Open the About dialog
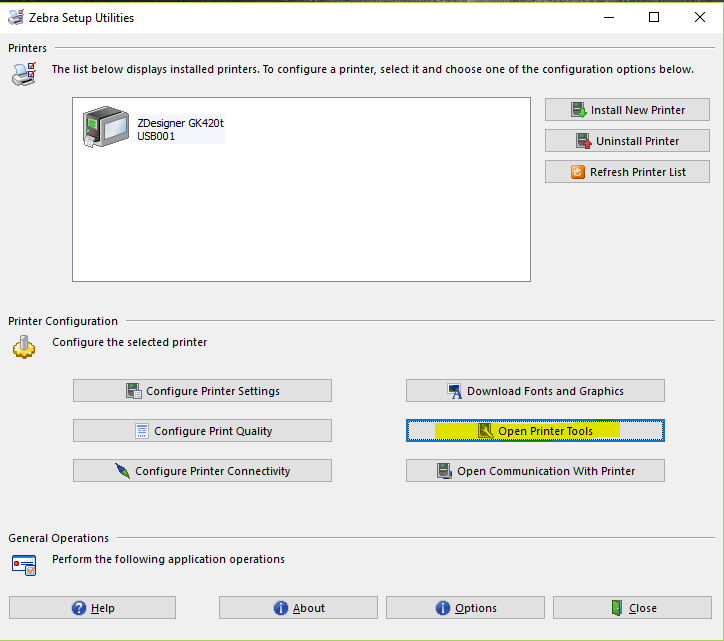This screenshot has width=724, height=641. point(298,608)
